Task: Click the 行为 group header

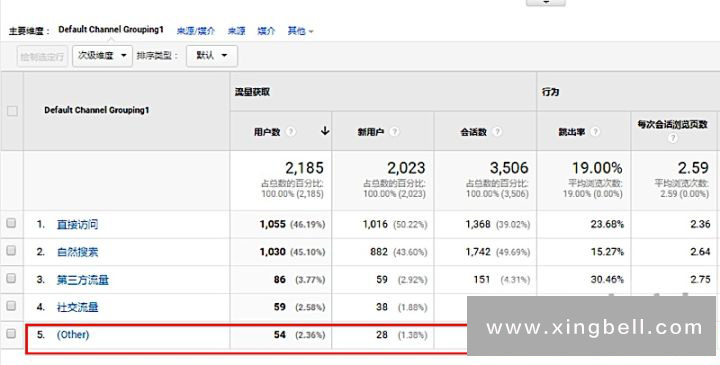Action: [x=550, y=92]
